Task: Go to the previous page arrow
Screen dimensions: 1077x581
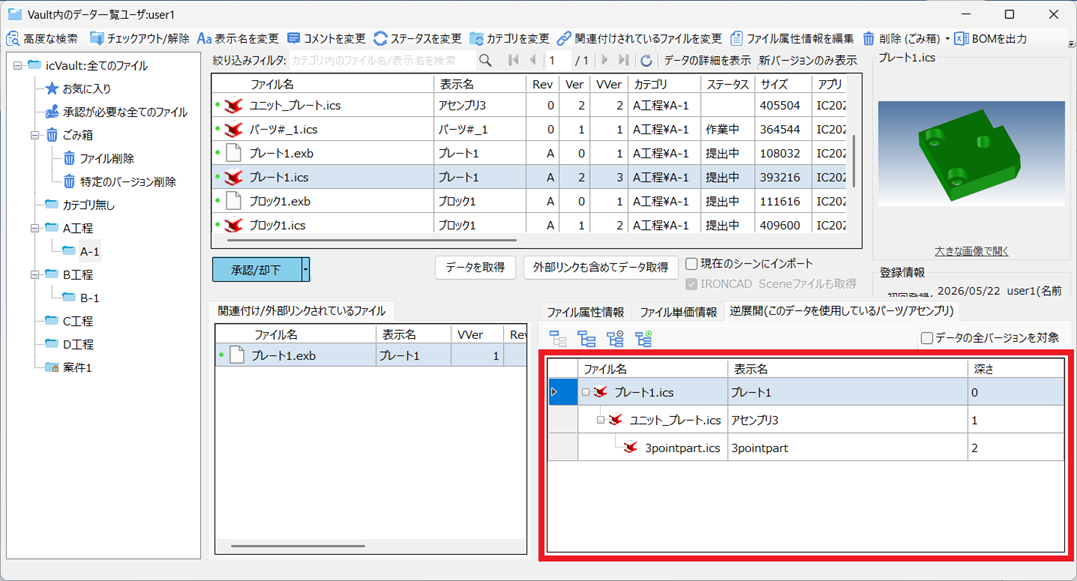Action: (x=532, y=60)
